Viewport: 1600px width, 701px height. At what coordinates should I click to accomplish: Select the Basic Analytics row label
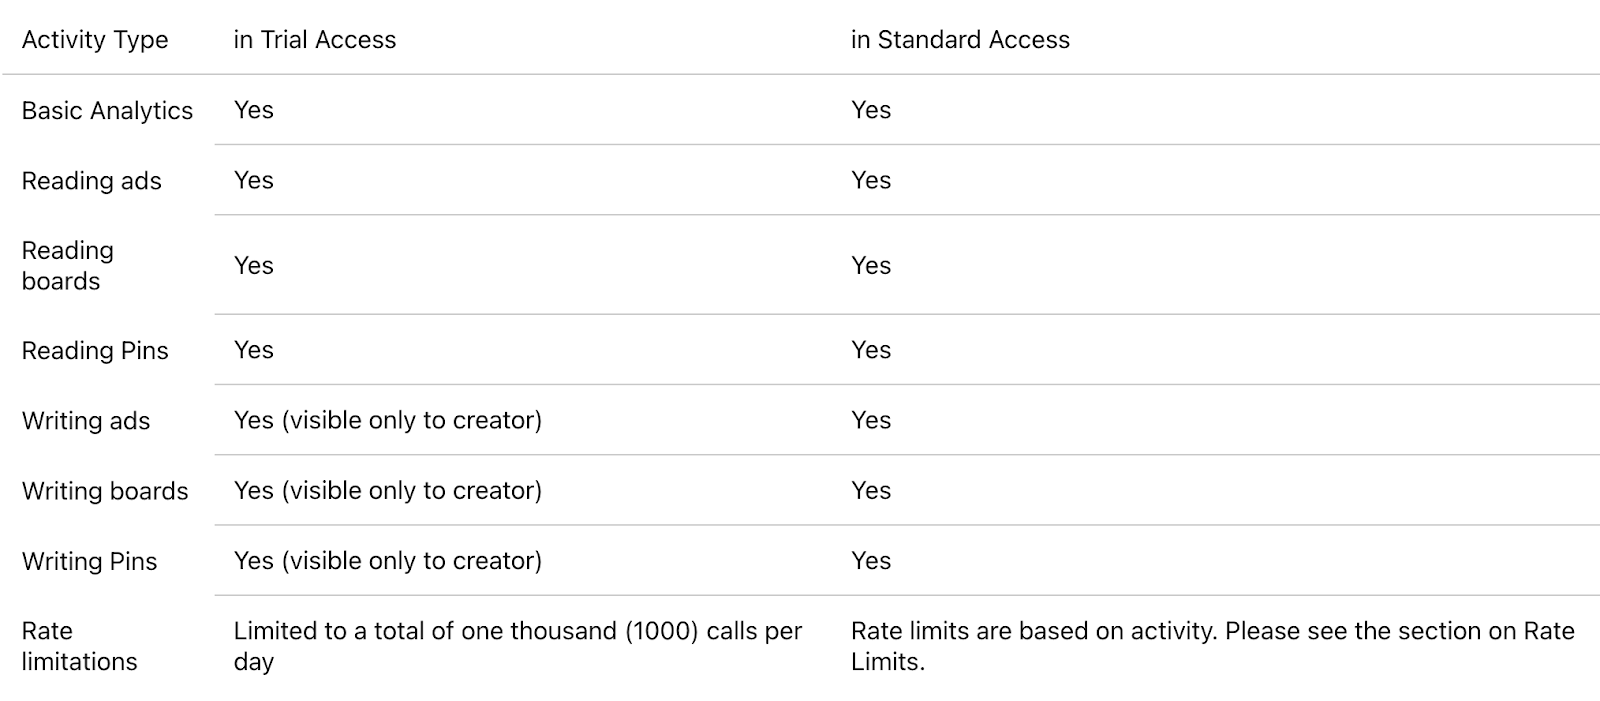107,111
